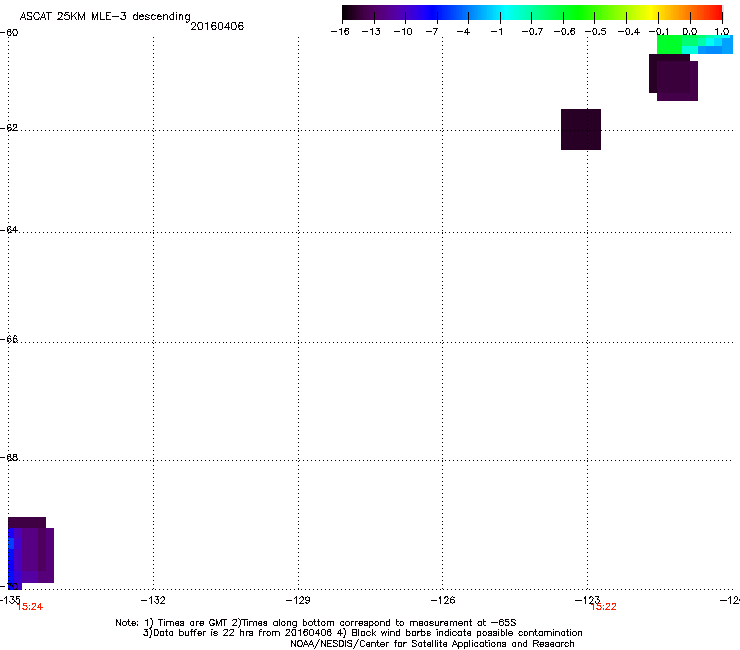Click the NOAA/NESDIS credit line
This screenshot has width=740, height=650.
(x=432, y=644)
